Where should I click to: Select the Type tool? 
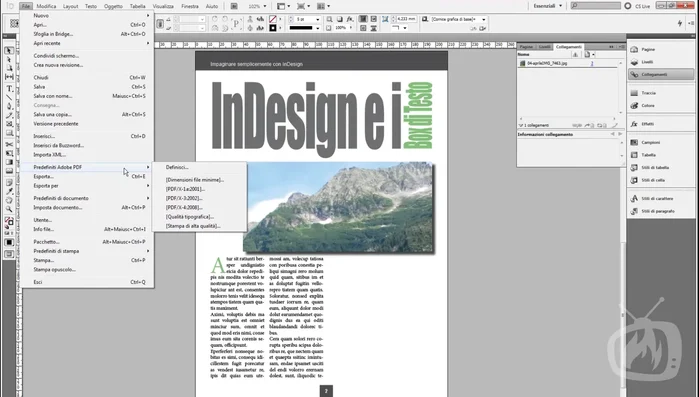(9, 88)
